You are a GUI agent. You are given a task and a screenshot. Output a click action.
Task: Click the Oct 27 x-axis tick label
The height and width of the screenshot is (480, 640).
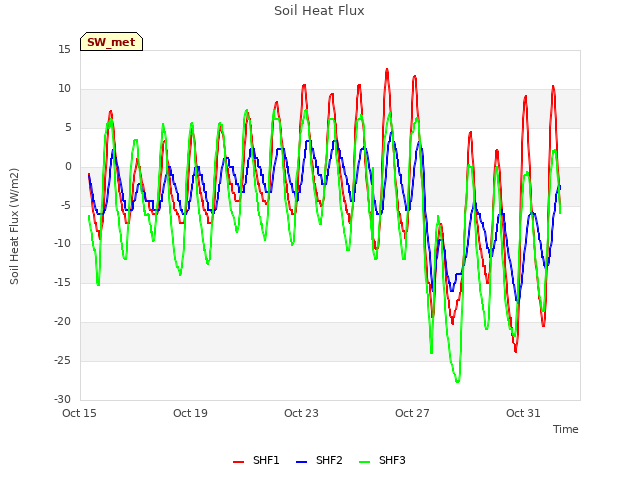click(412, 413)
